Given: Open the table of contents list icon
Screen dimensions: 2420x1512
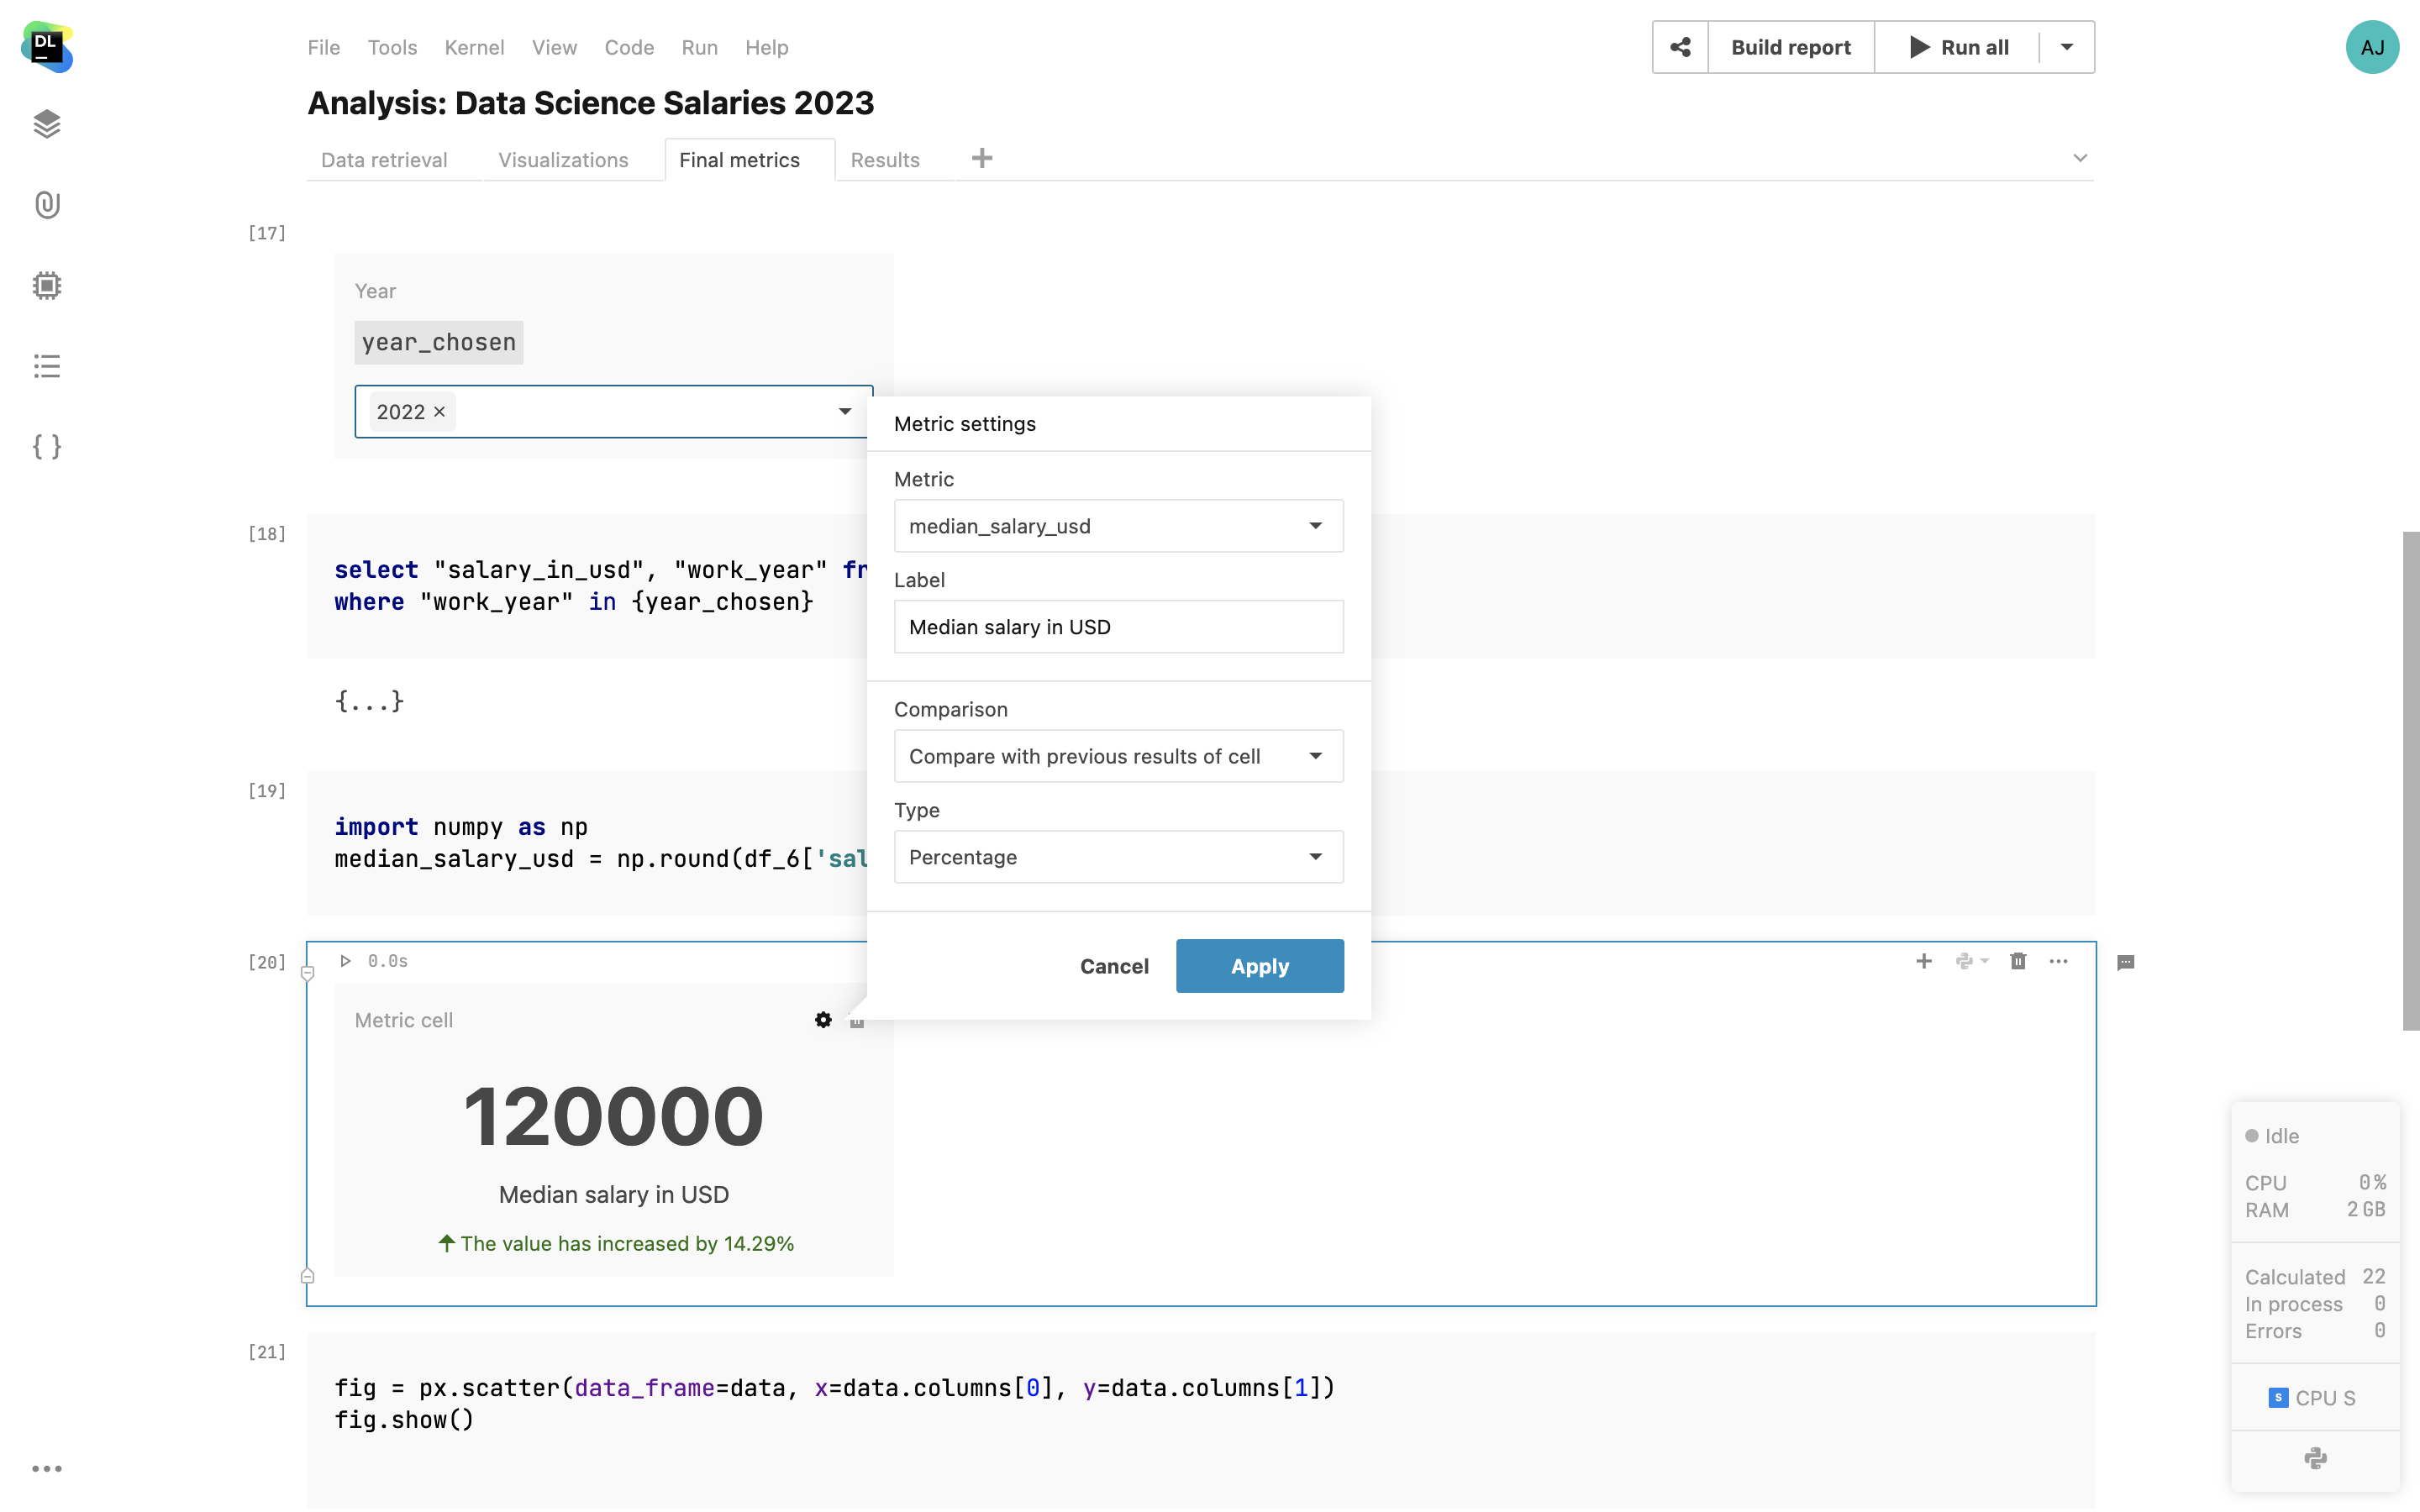Looking at the screenshot, I should click(47, 366).
